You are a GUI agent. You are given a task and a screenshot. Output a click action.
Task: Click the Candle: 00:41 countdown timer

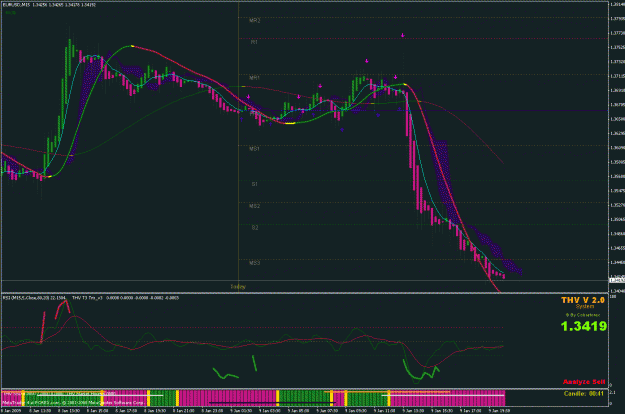tap(584, 394)
